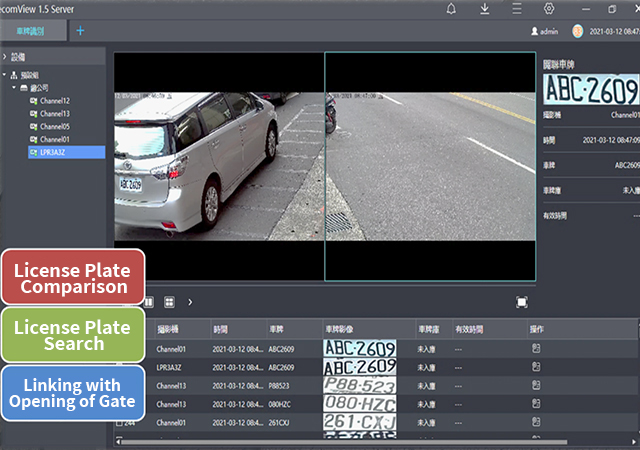Click 080-HZC plate thumbnail
The image size is (640, 450).
(360, 404)
